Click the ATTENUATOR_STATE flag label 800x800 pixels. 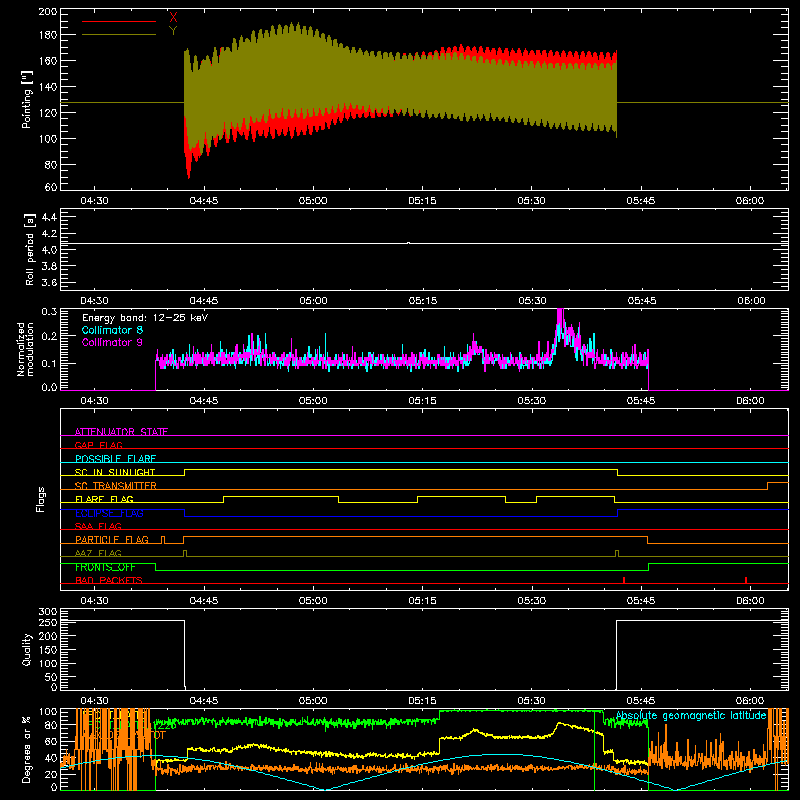(121, 432)
